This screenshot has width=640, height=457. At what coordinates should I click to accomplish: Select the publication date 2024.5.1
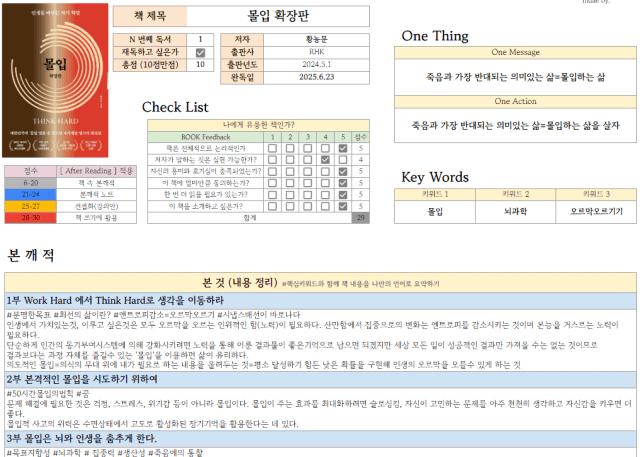coord(316,64)
